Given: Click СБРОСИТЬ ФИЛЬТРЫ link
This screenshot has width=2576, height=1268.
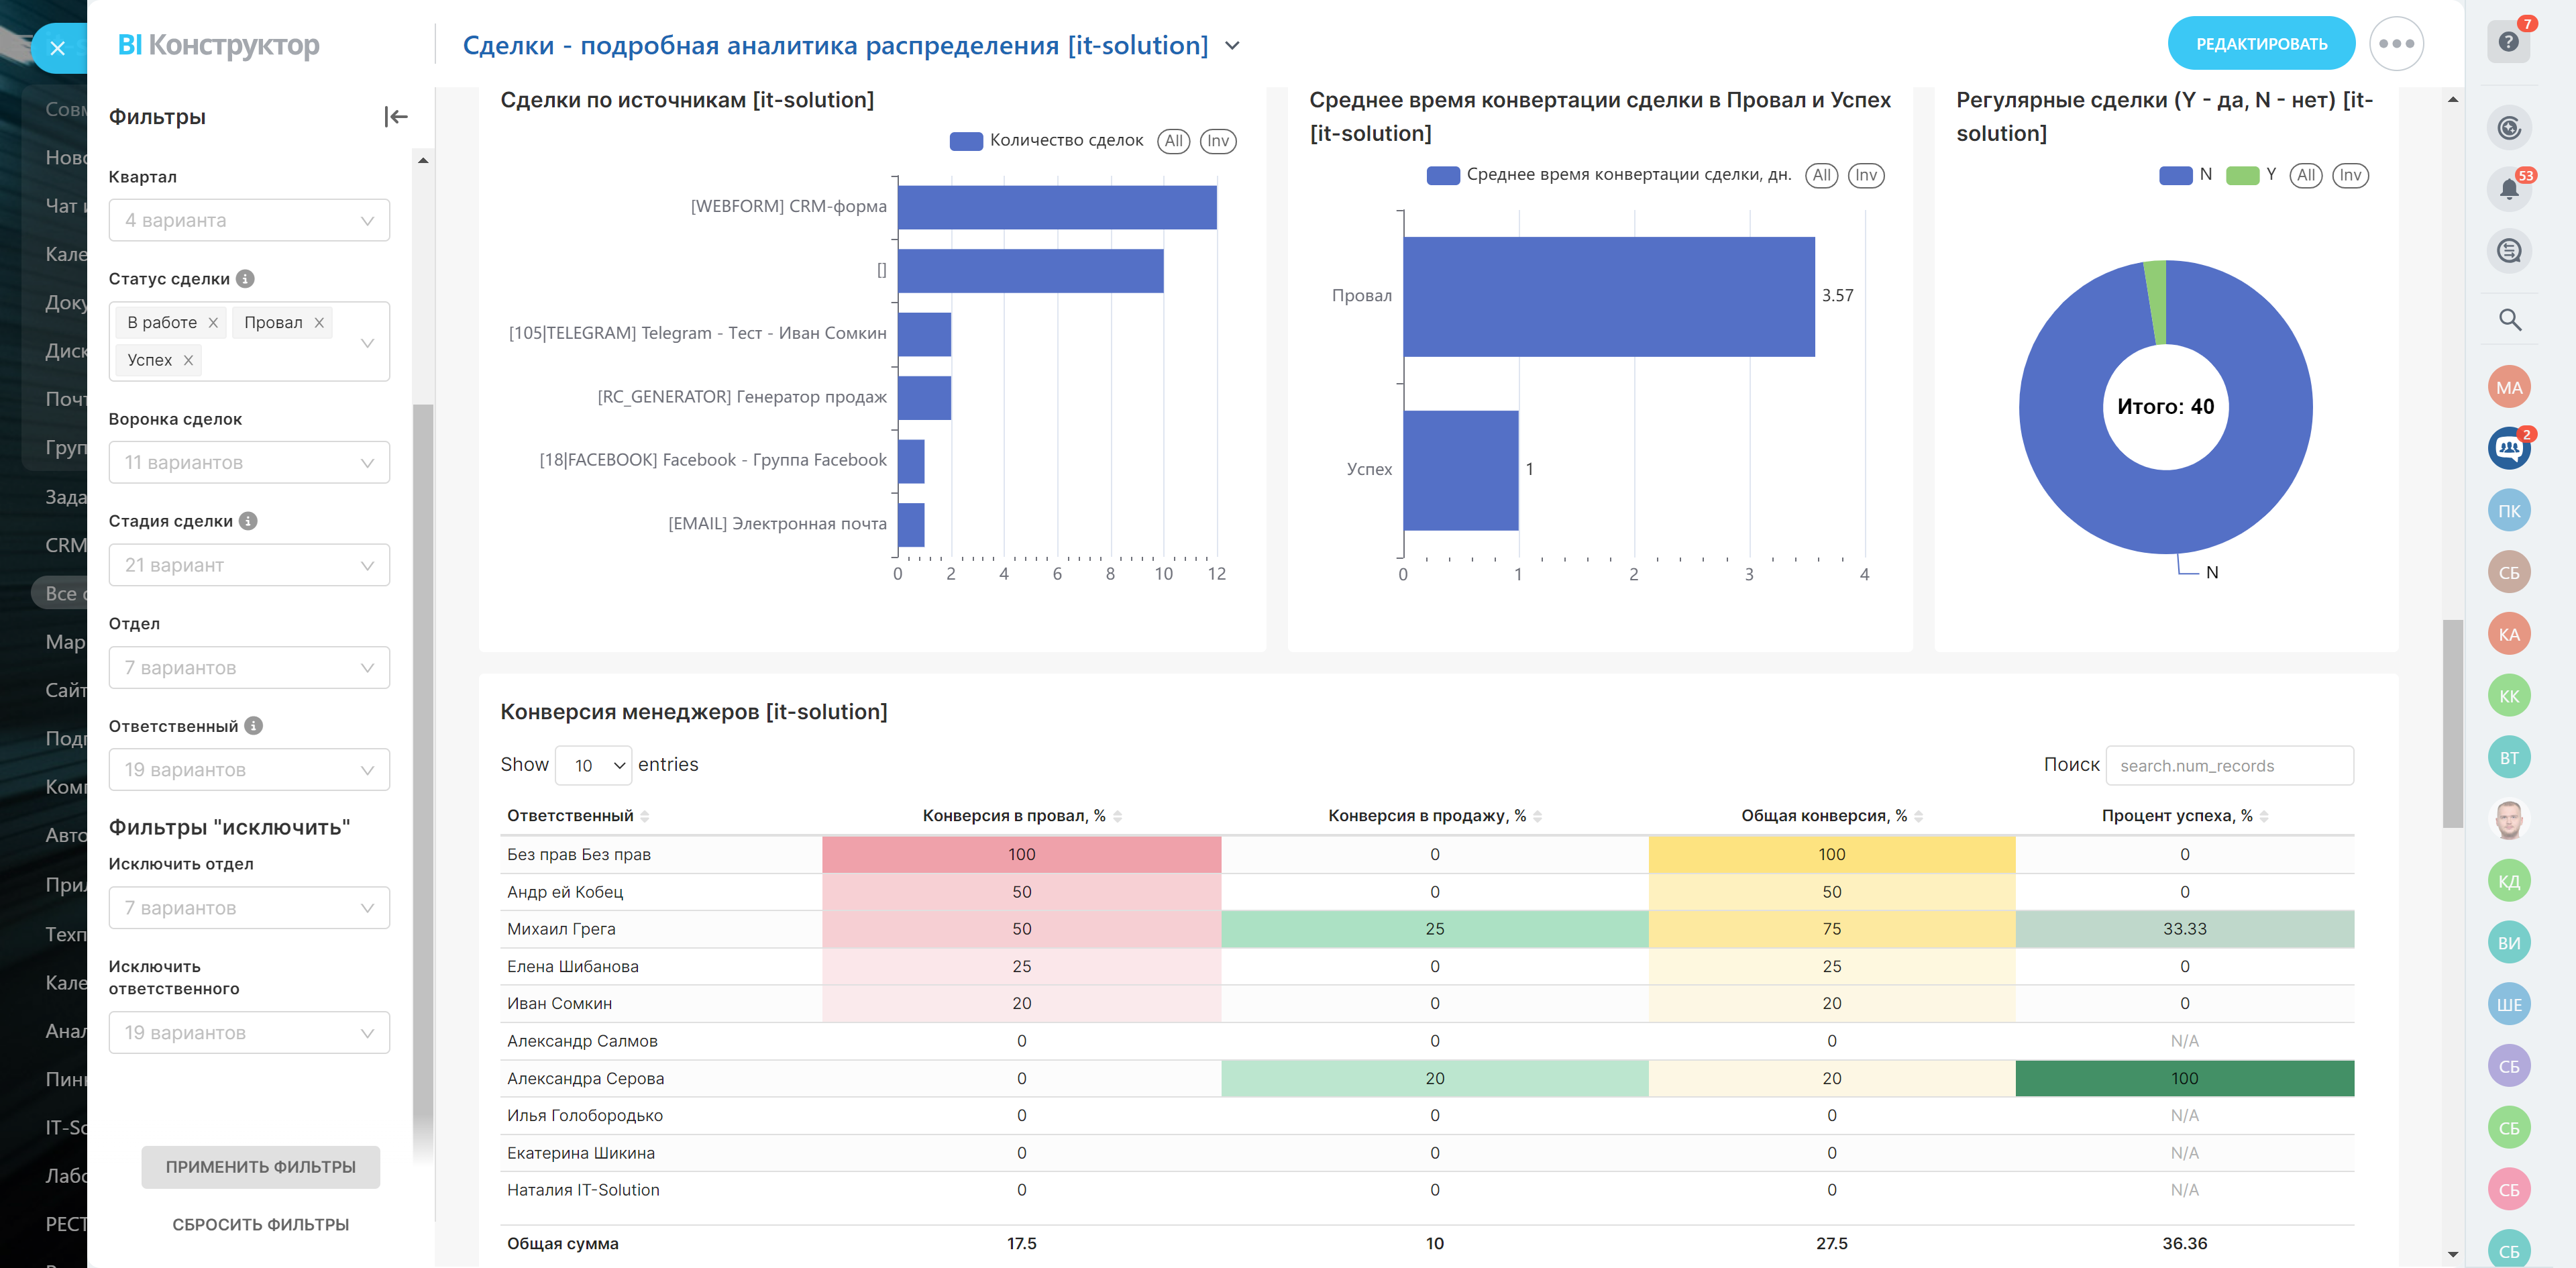Looking at the screenshot, I should [260, 1224].
